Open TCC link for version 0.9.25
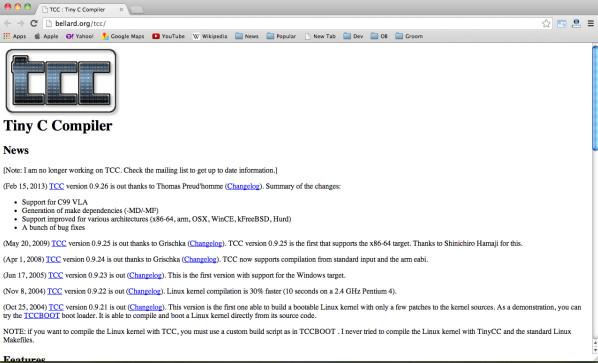598x363 pixels. 59,244
